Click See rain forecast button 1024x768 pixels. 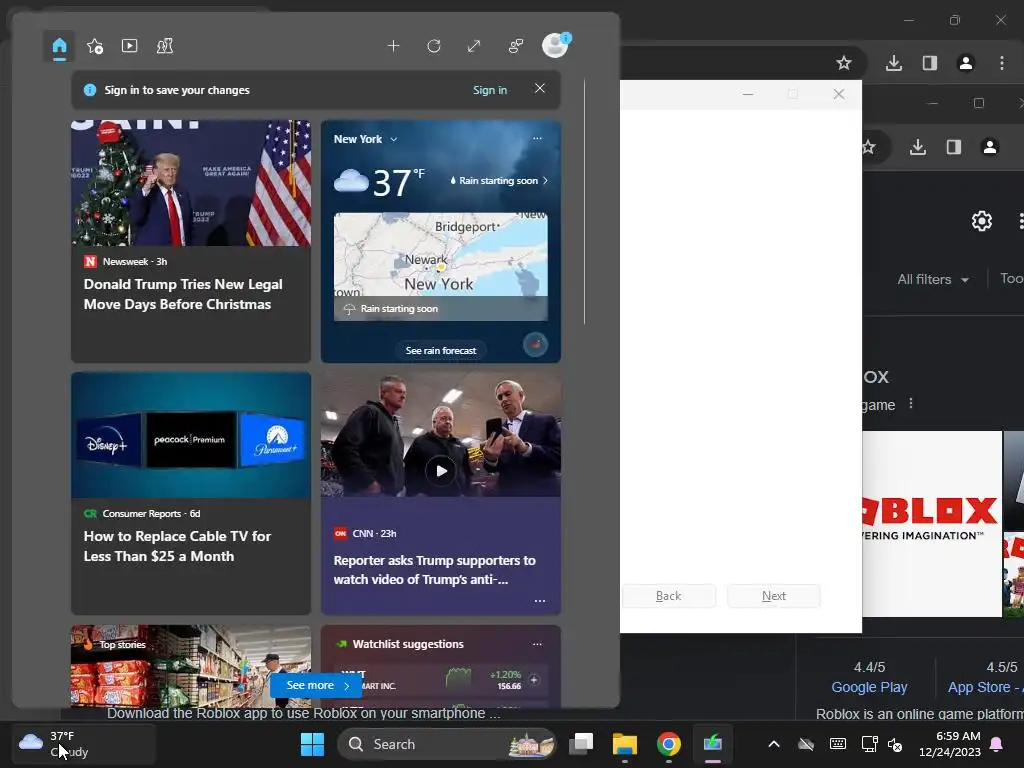click(441, 351)
